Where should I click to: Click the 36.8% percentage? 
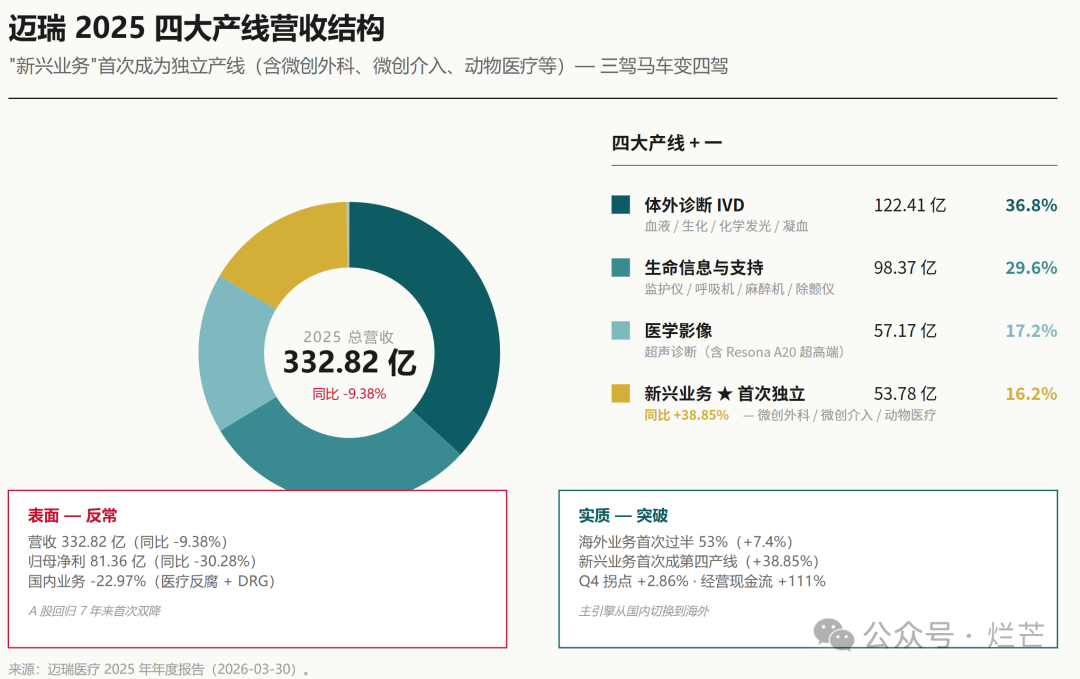pos(1031,205)
